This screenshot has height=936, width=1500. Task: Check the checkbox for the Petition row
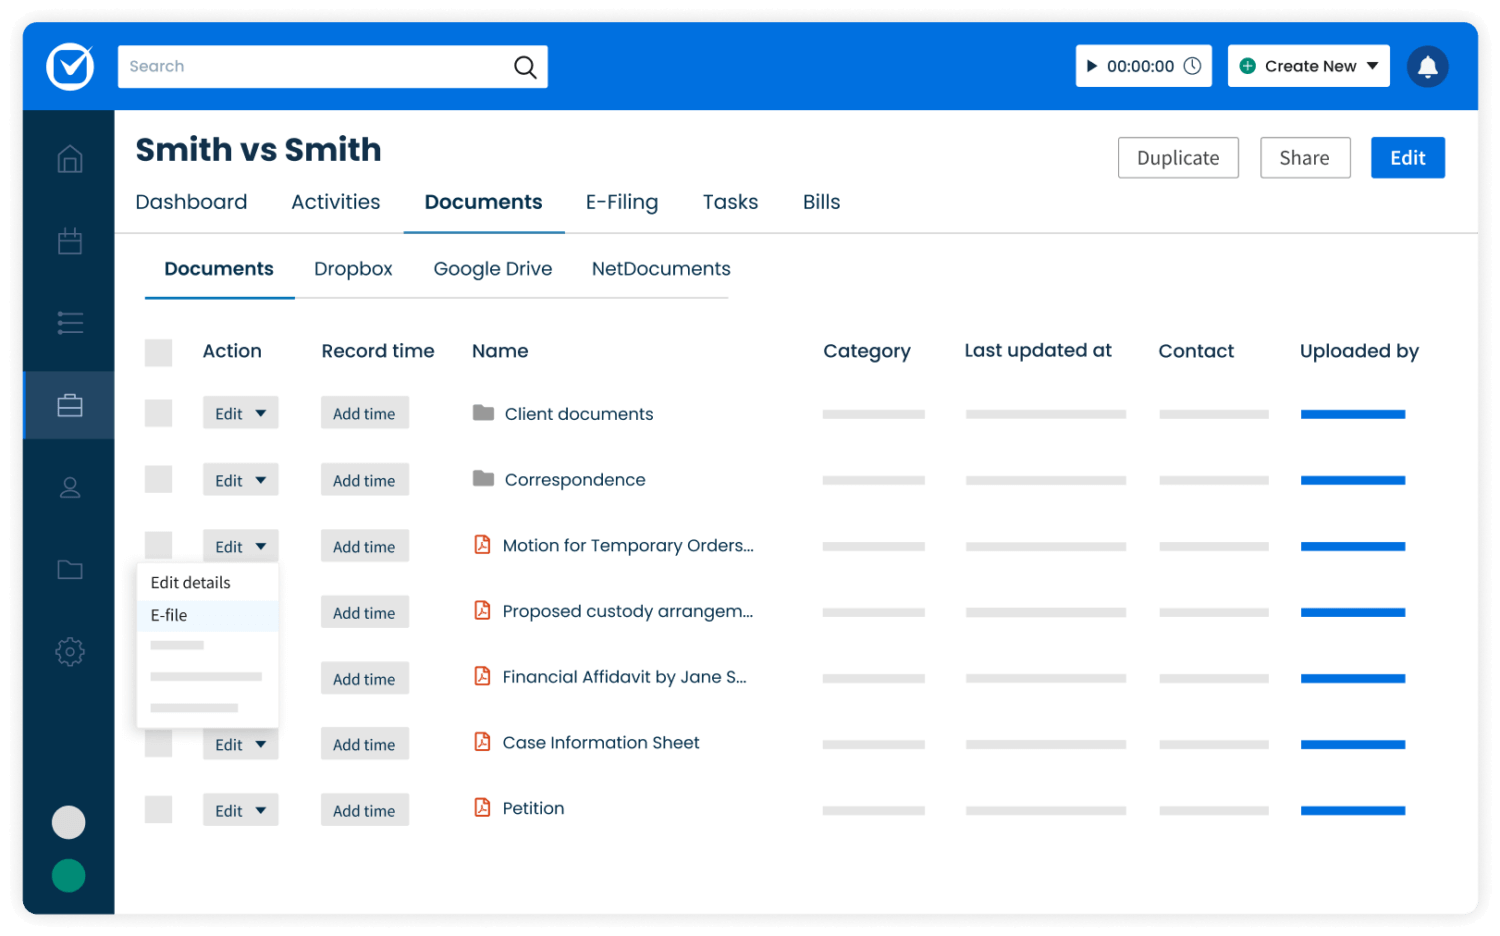pyautogui.click(x=158, y=809)
